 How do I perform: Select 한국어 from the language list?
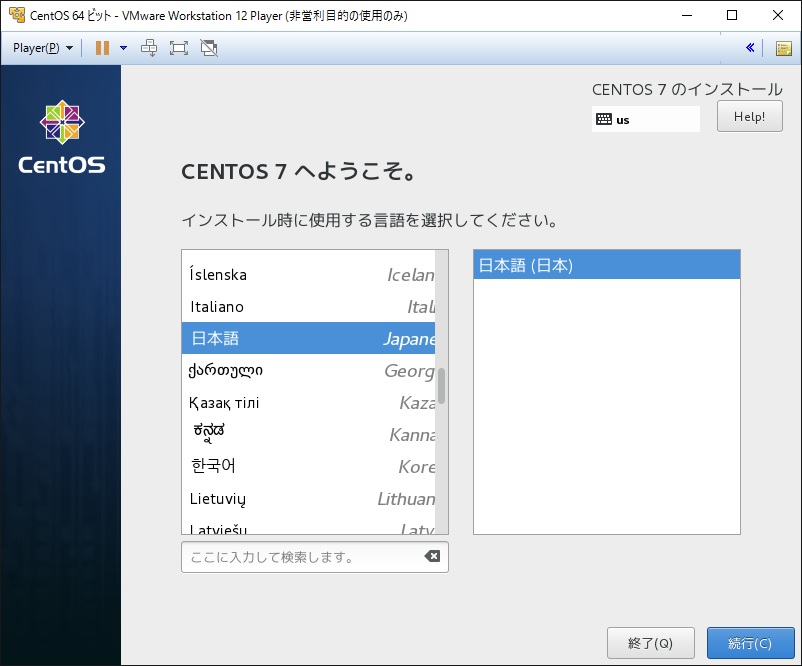(x=215, y=466)
